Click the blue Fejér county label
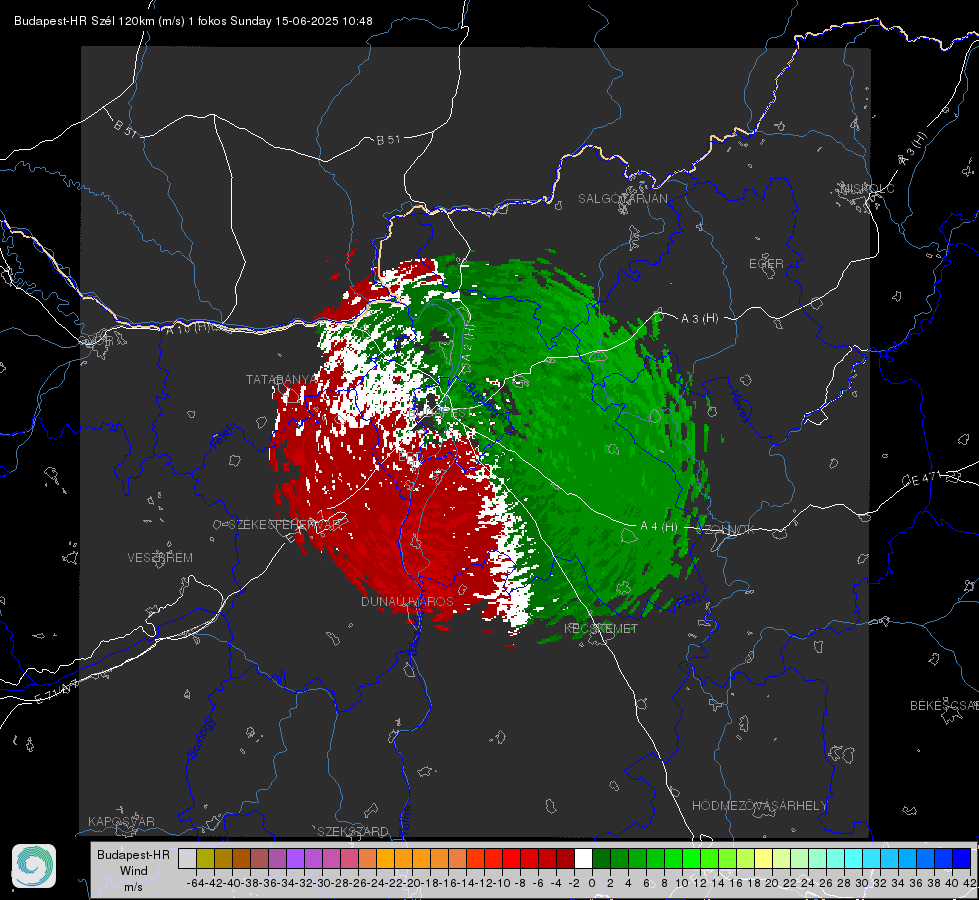This screenshot has width=979, height=900. 224,436
